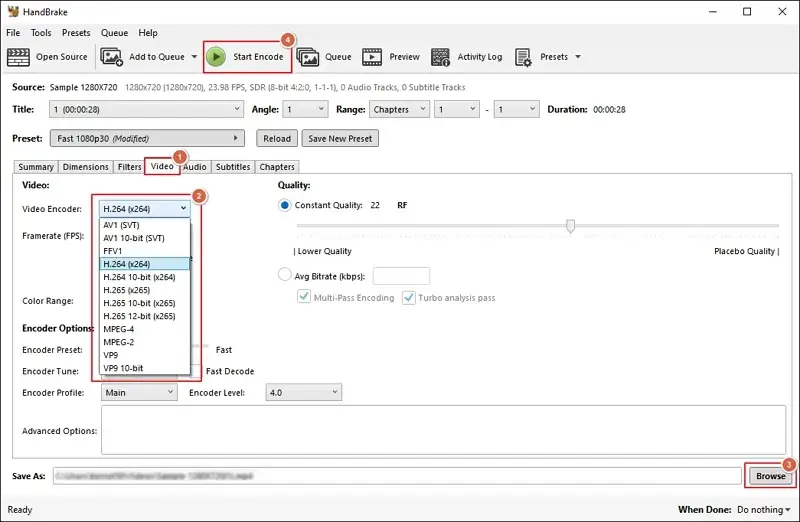Select H.265 10-bit (x265) option
Viewport: 800px width, 522px height.
pyautogui.click(x=145, y=303)
